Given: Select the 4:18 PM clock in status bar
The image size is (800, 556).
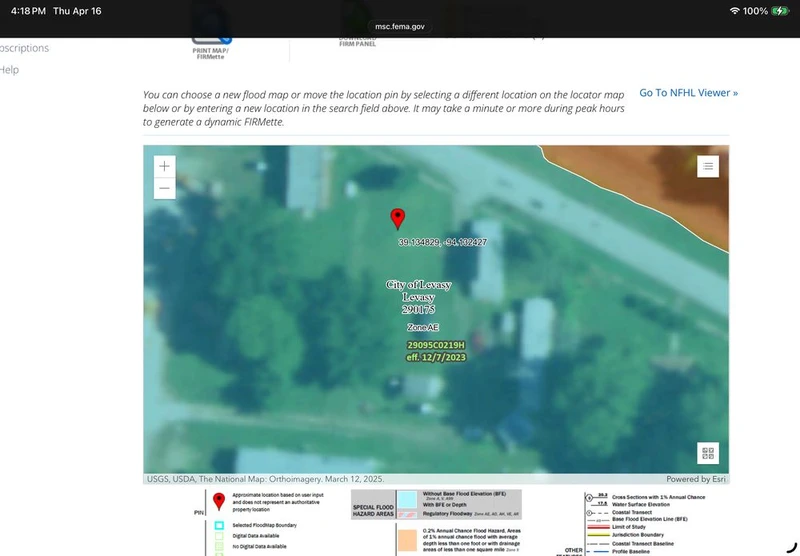Looking at the screenshot, I should [28, 11].
